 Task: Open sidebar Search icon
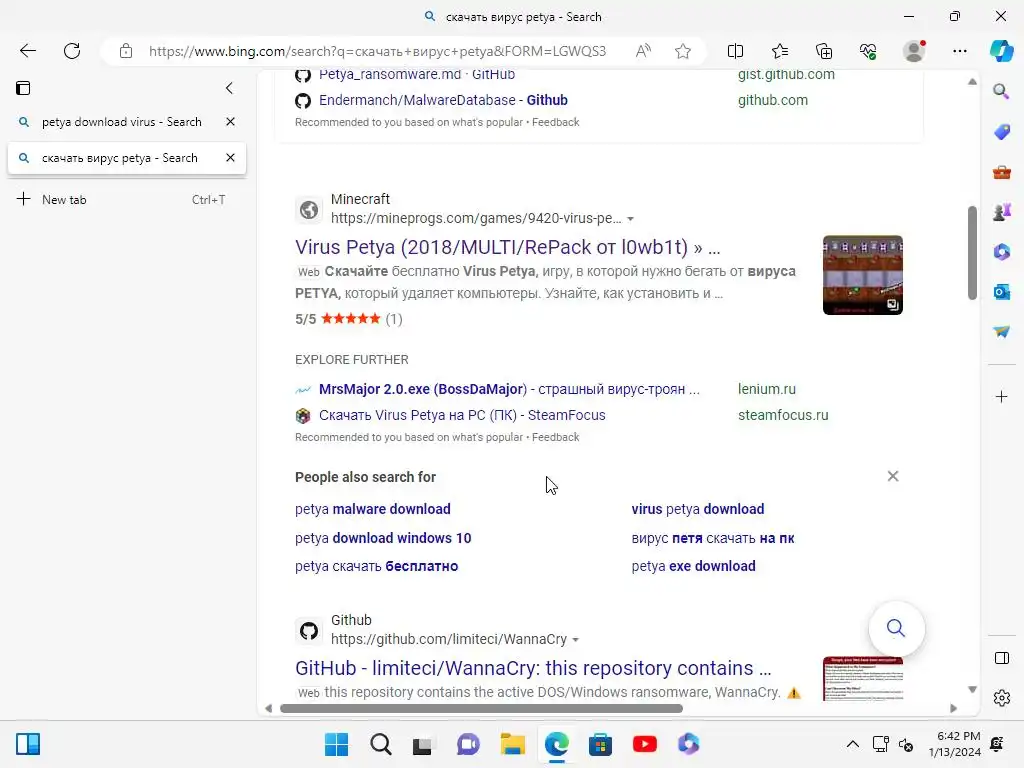click(1001, 91)
